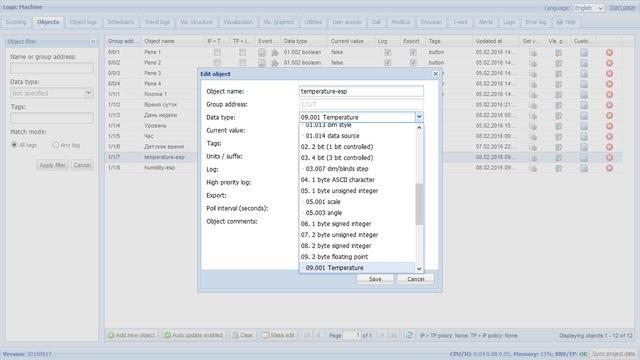Delete the Кнопка 1 object row

[609, 94]
